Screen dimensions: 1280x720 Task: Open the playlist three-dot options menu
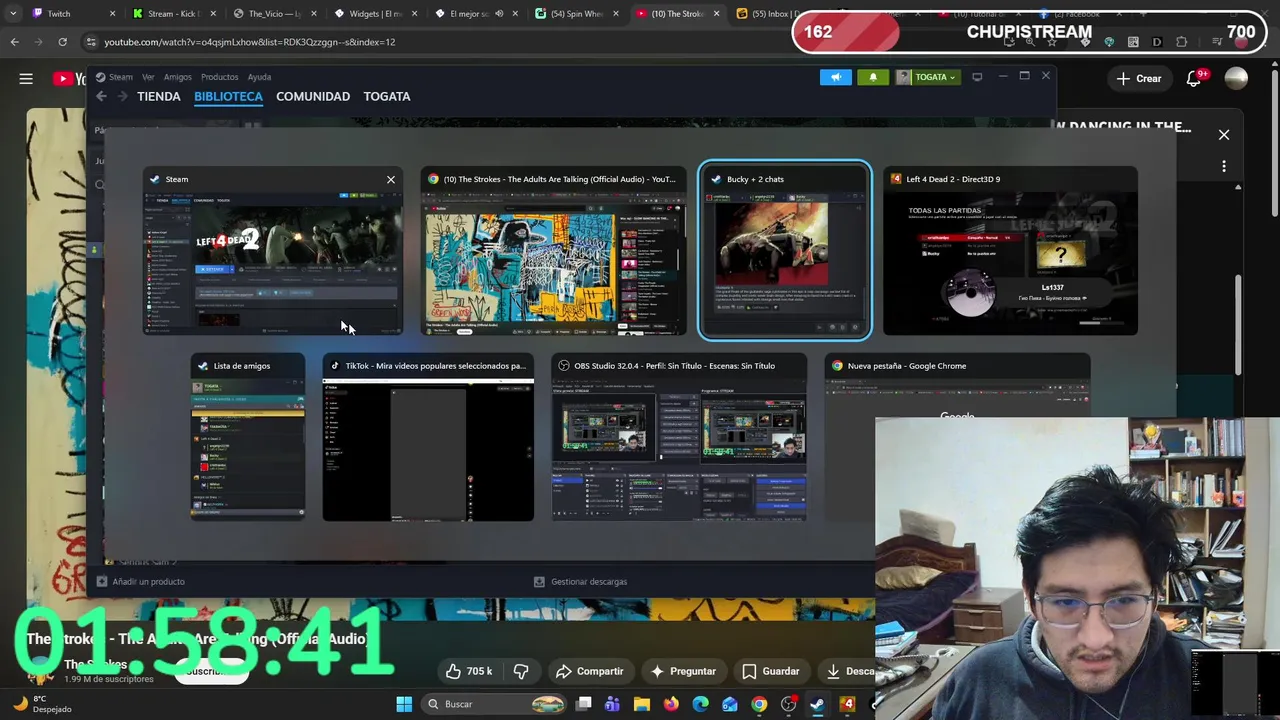click(x=1224, y=167)
